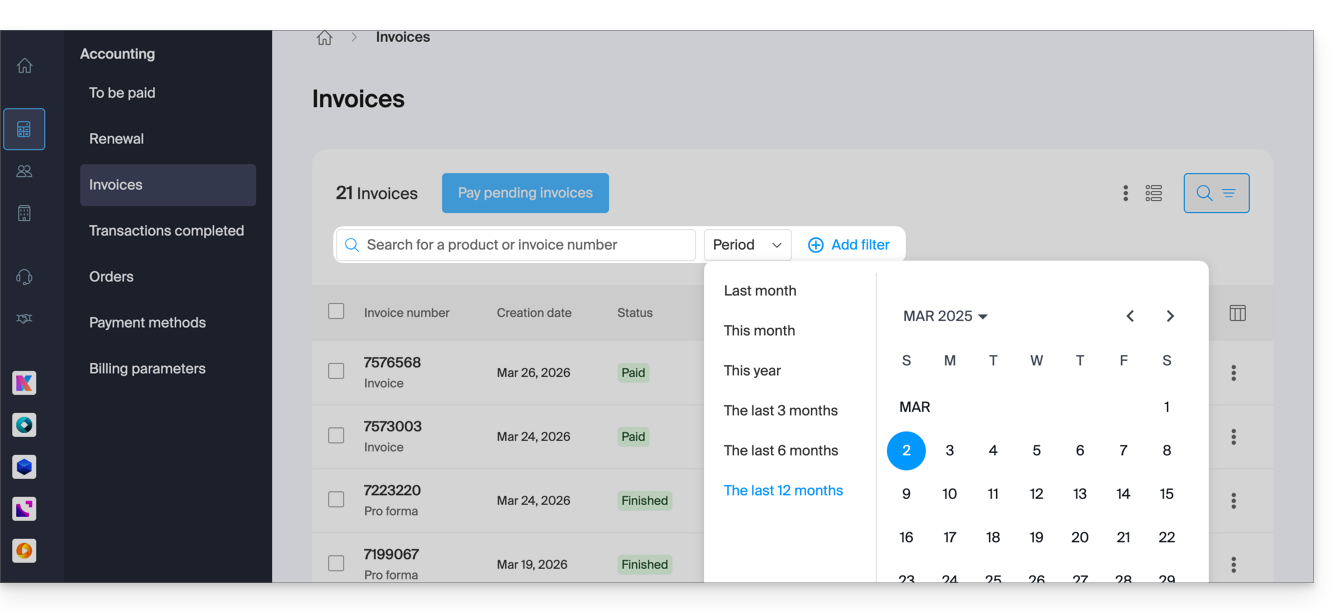
Task: Open Payment methods in the sidebar
Action: click(147, 323)
